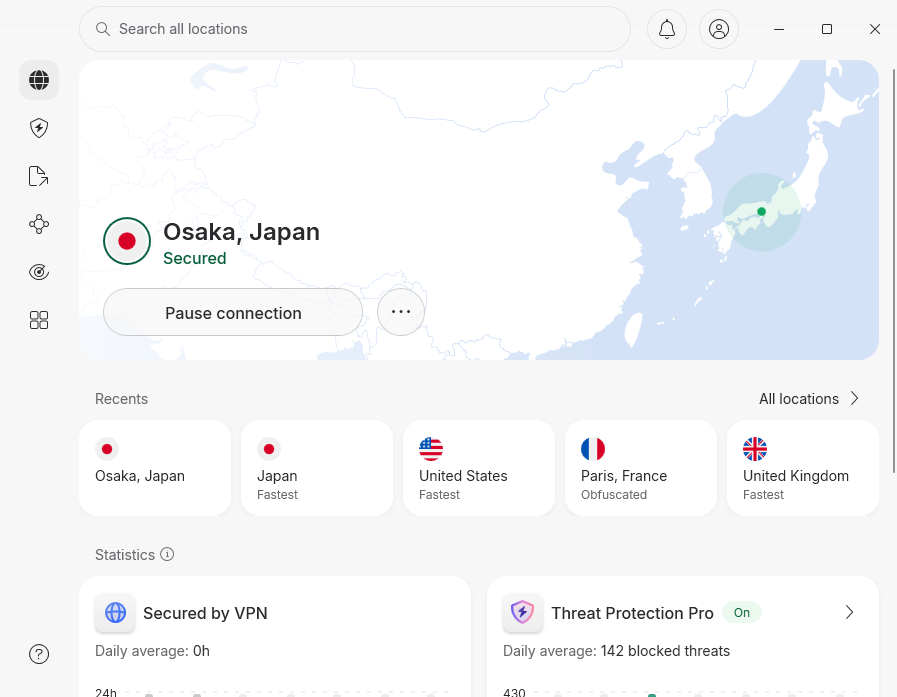Viewport: 897px width, 697px height.
Task: Open notifications bell
Action: tap(667, 29)
